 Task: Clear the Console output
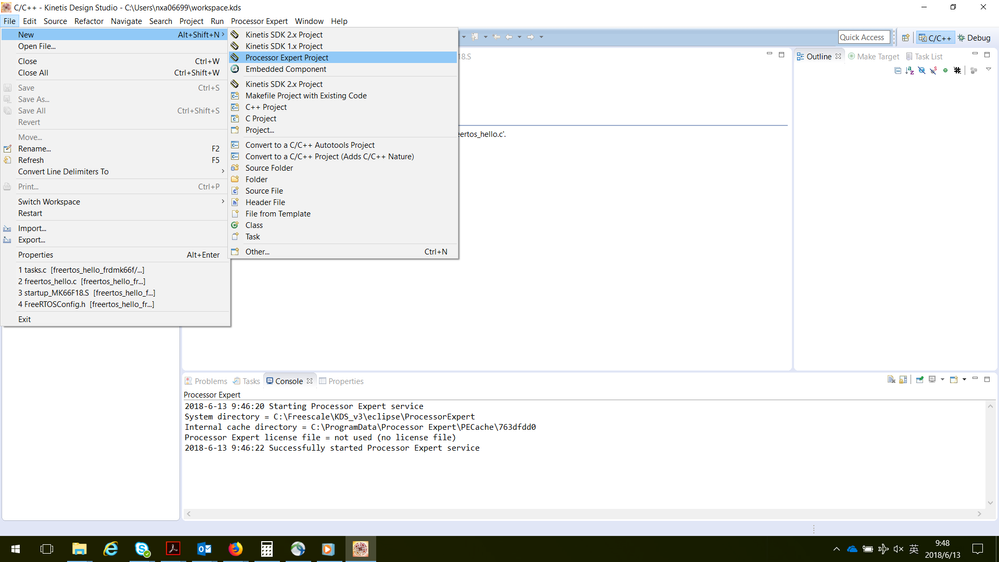(x=891, y=380)
